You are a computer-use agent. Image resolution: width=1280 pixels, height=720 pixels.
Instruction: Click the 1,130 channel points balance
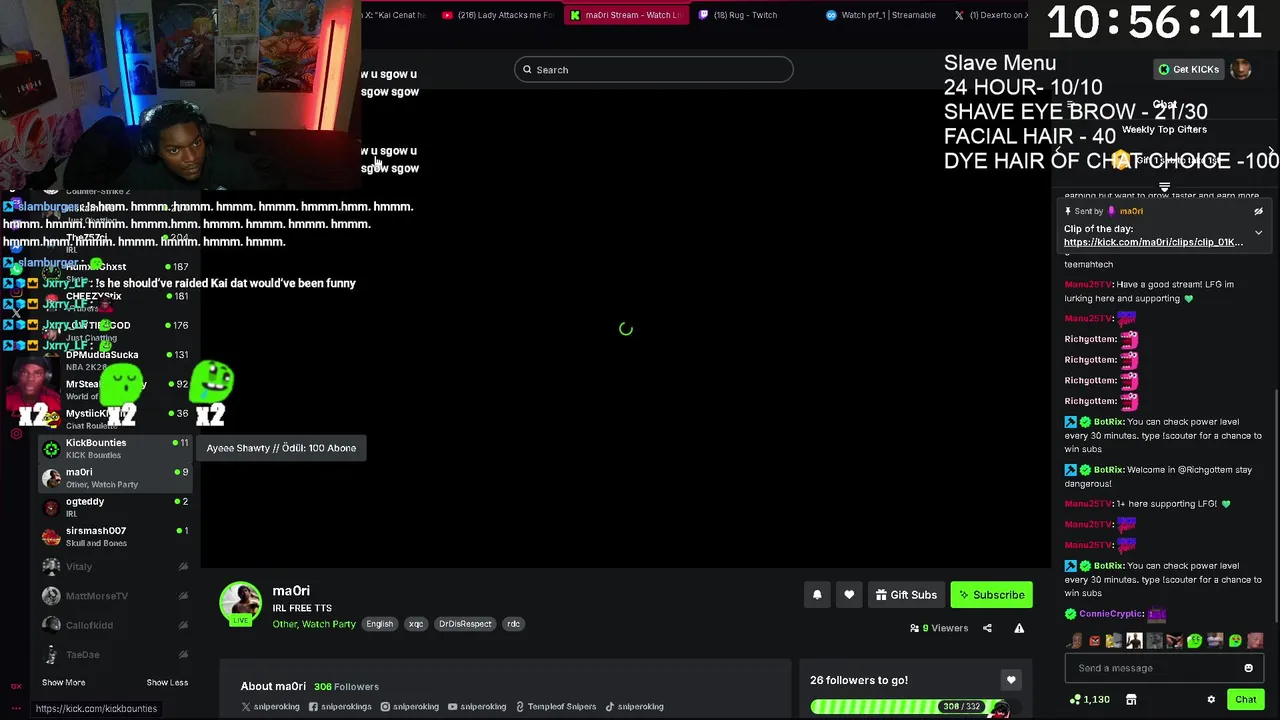tap(1090, 700)
